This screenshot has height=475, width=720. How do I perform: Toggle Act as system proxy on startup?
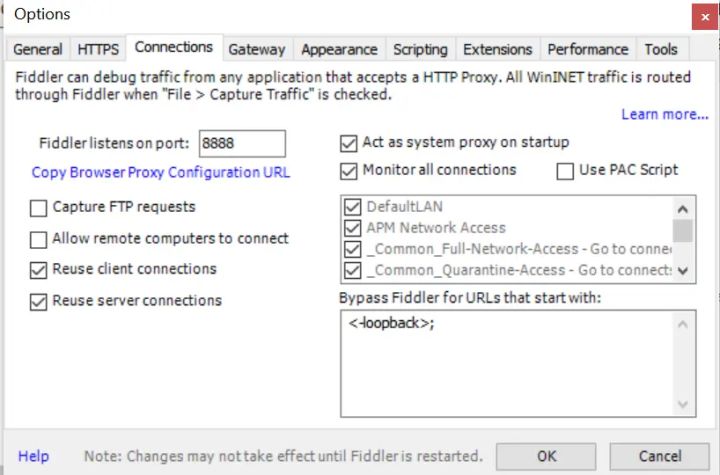click(349, 143)
